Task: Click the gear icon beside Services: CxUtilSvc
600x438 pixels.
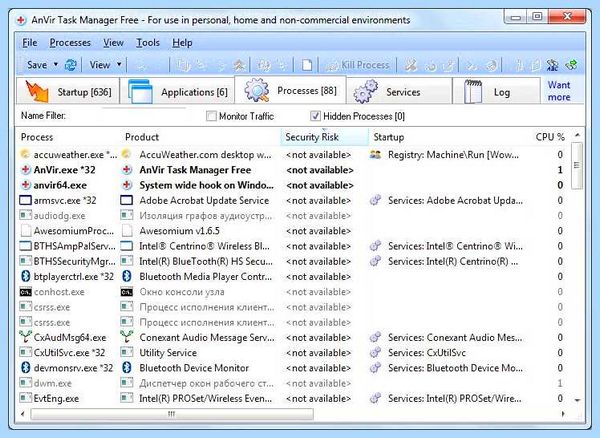Action: click(x=375, y=352)
